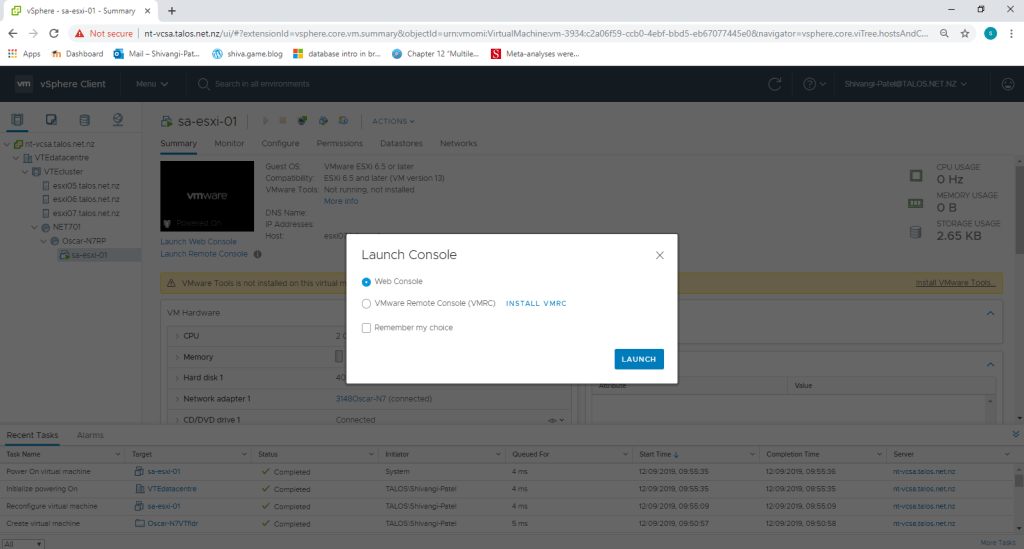Switch to VMs and Templates view icon

coord(51,121)
